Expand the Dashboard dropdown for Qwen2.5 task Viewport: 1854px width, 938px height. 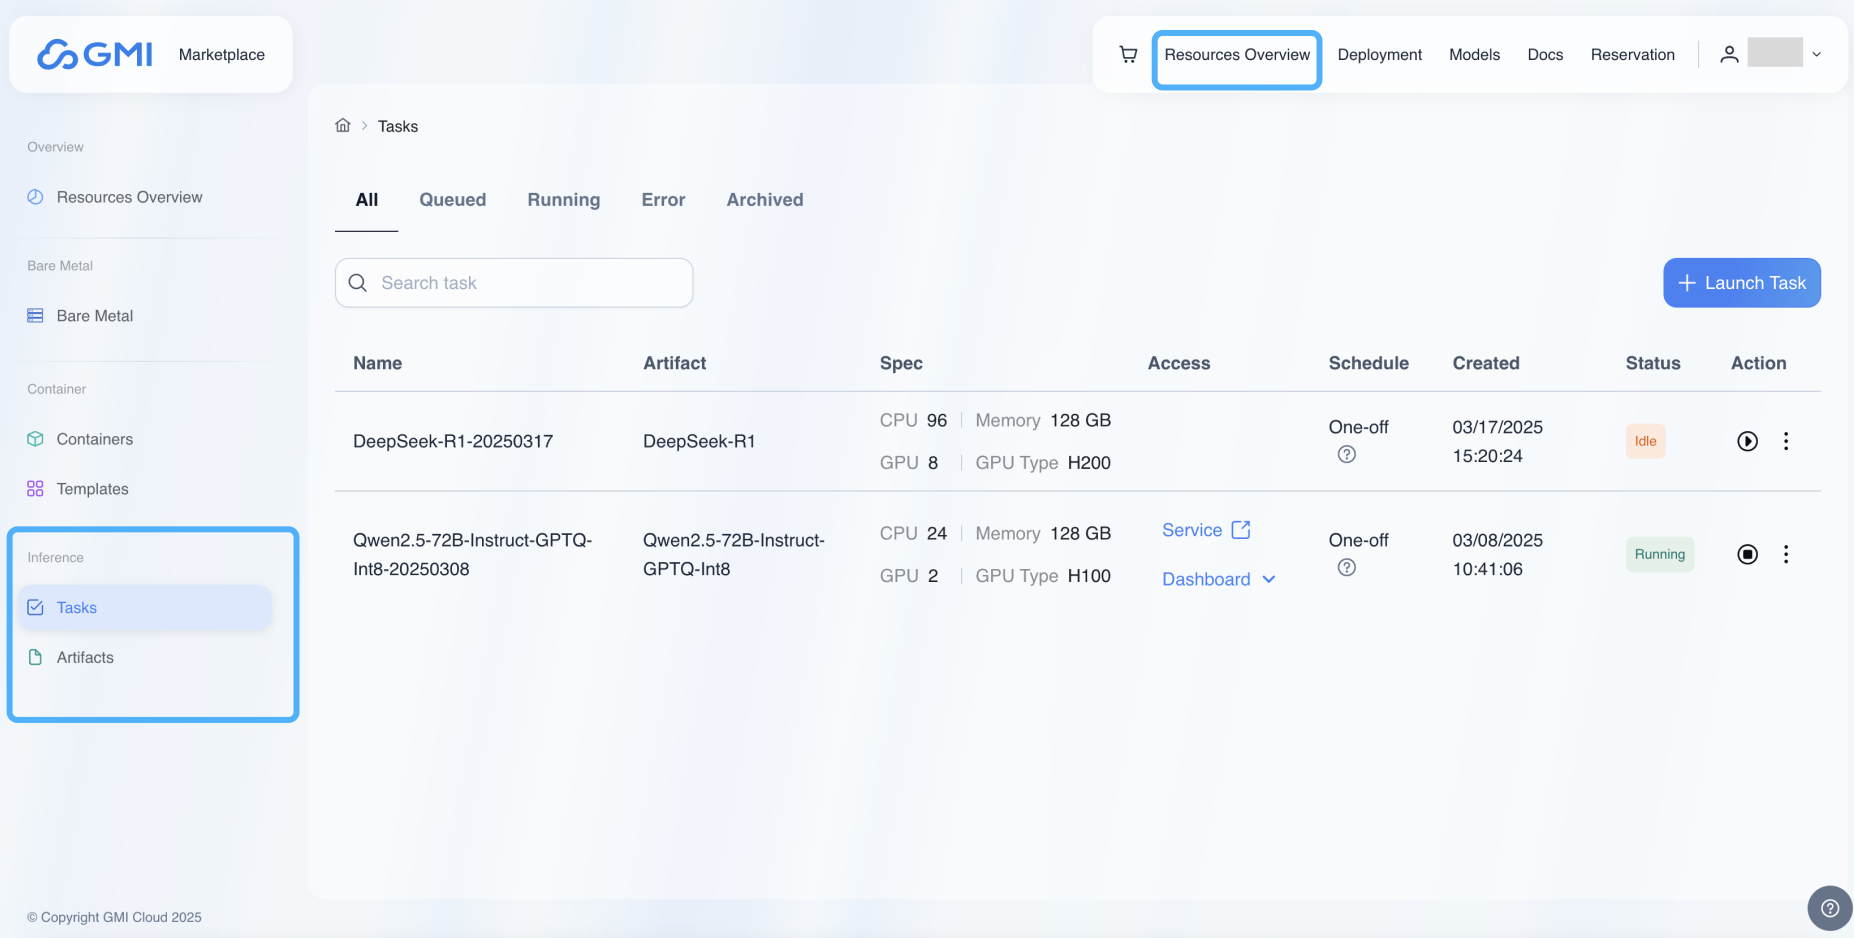[x=1219, y=579]
